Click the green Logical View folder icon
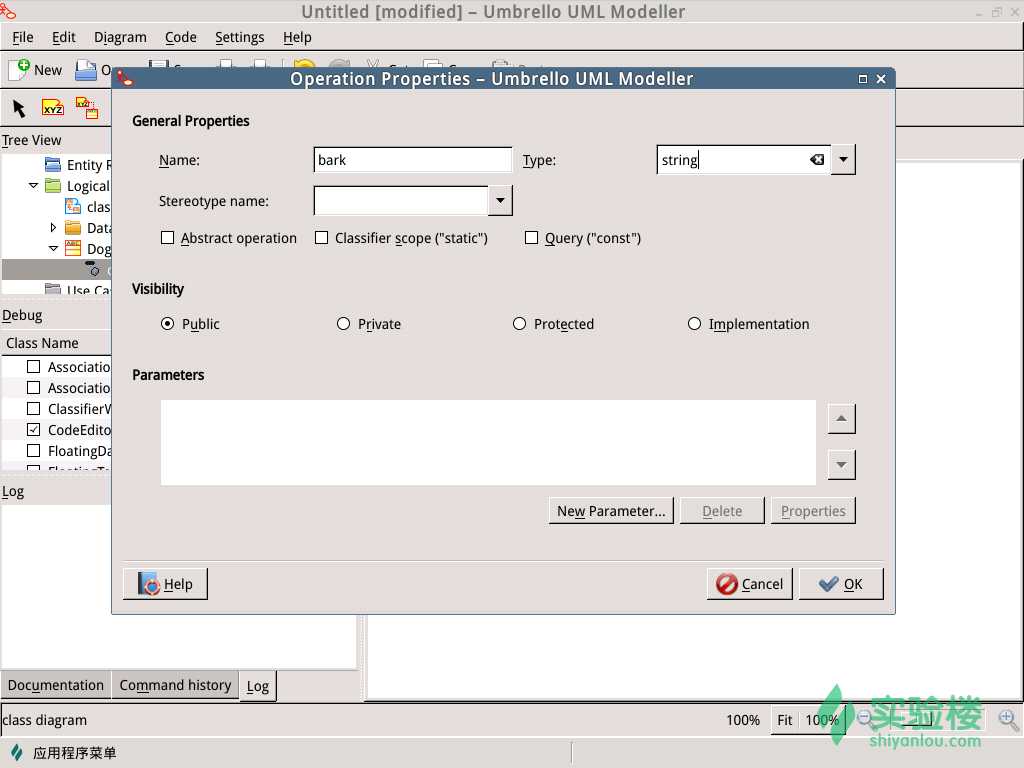Viewport: 1024px width, 768px height. [x=53, y=185]
